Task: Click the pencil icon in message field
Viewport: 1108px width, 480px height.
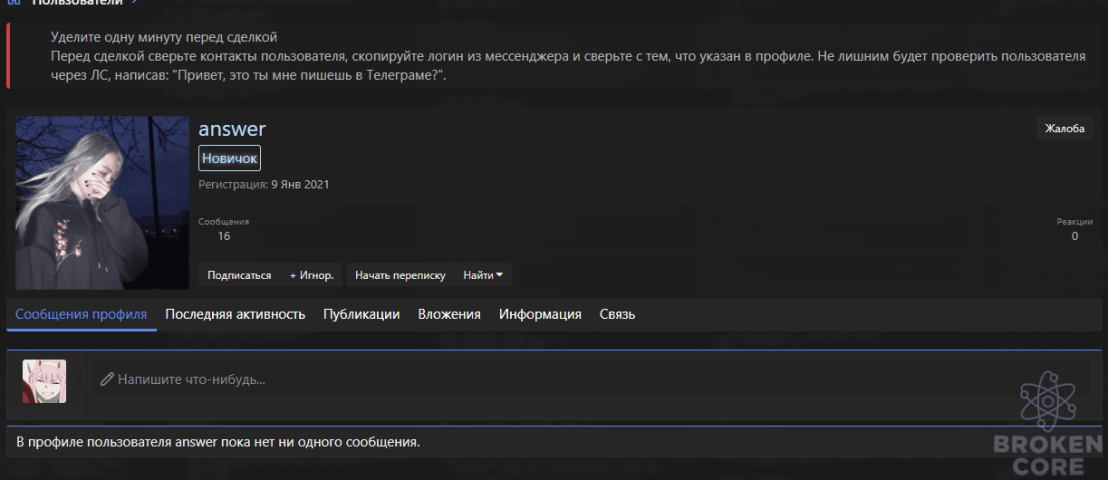Action: pos(107,380)
